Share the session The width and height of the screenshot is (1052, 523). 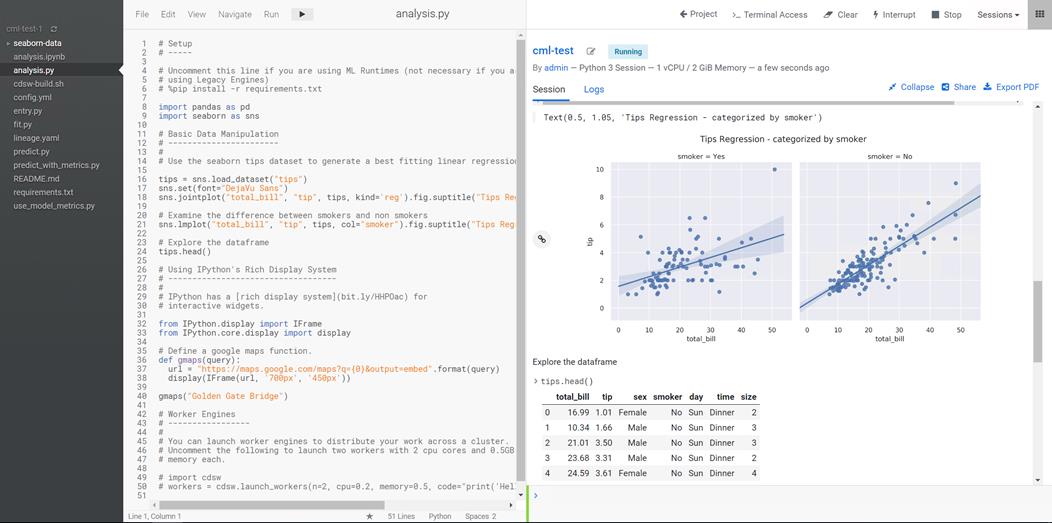(959, 87)
